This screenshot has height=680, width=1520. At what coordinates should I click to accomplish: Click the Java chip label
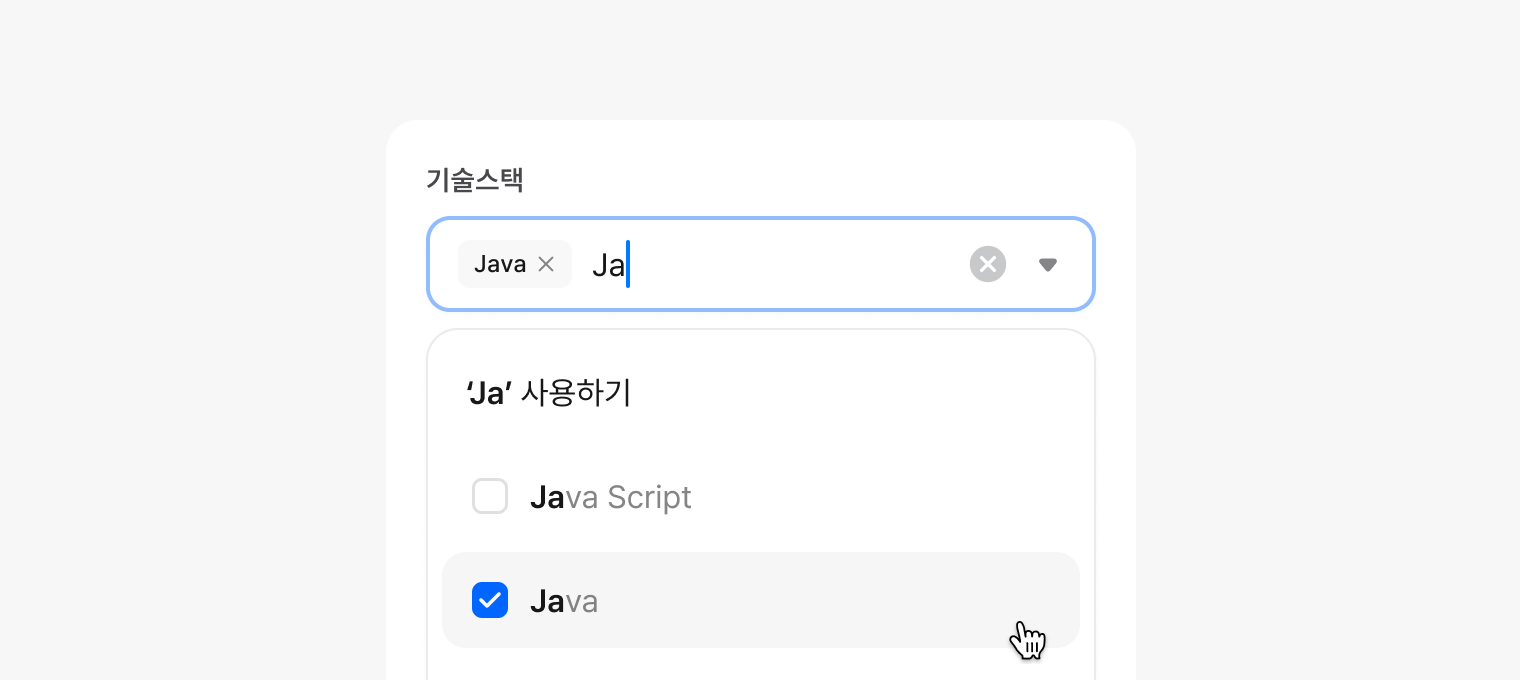500,264
